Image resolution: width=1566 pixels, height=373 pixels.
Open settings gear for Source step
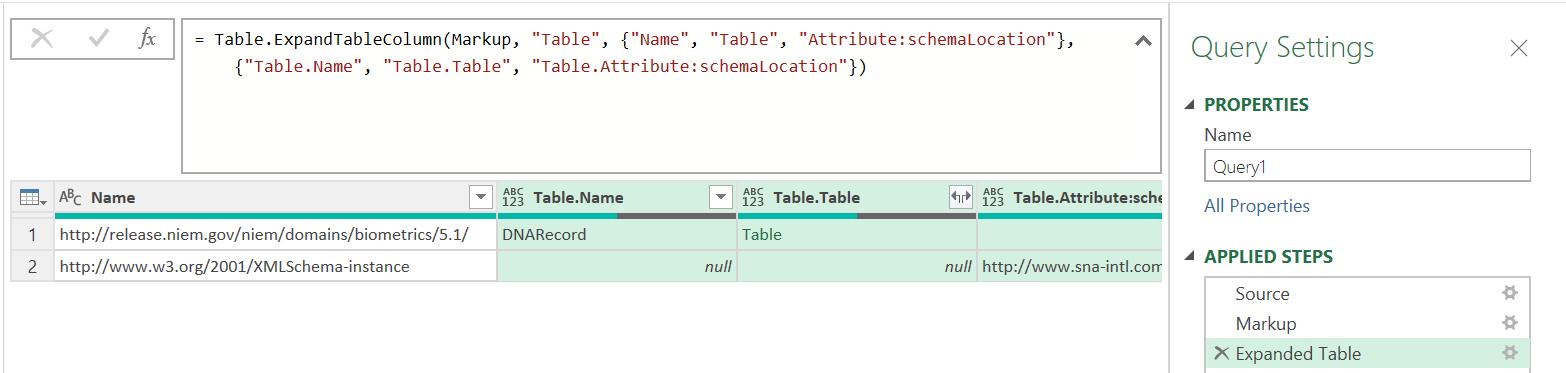1510,293
